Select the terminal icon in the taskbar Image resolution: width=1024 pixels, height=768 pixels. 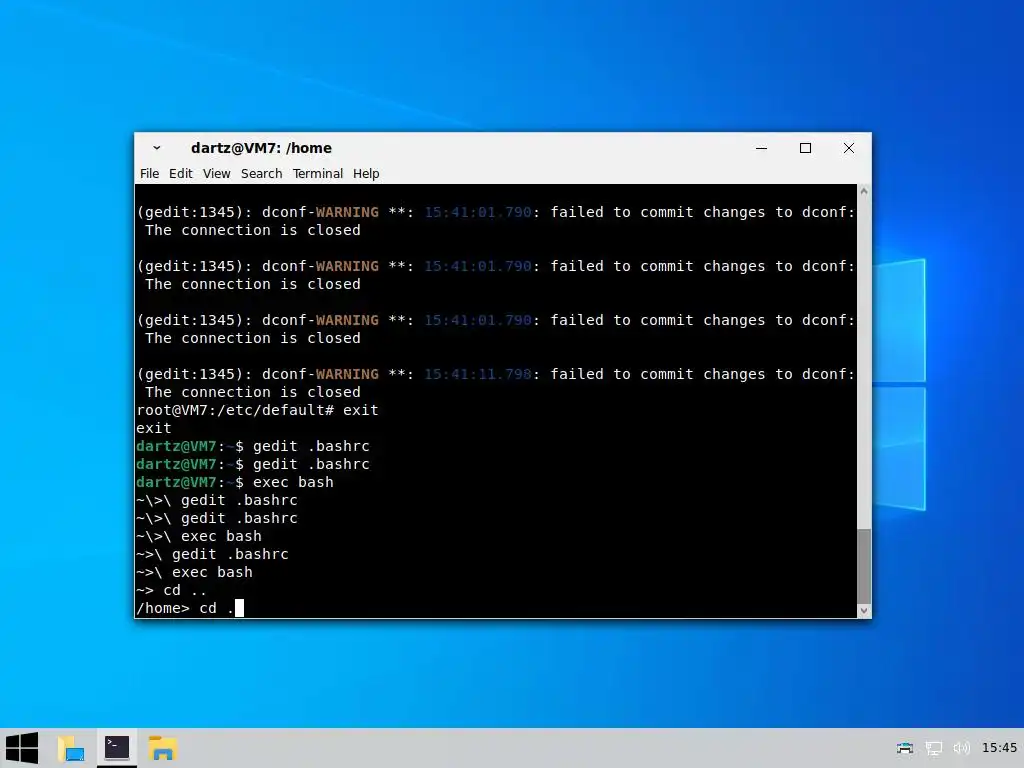[x=117, y=748]
